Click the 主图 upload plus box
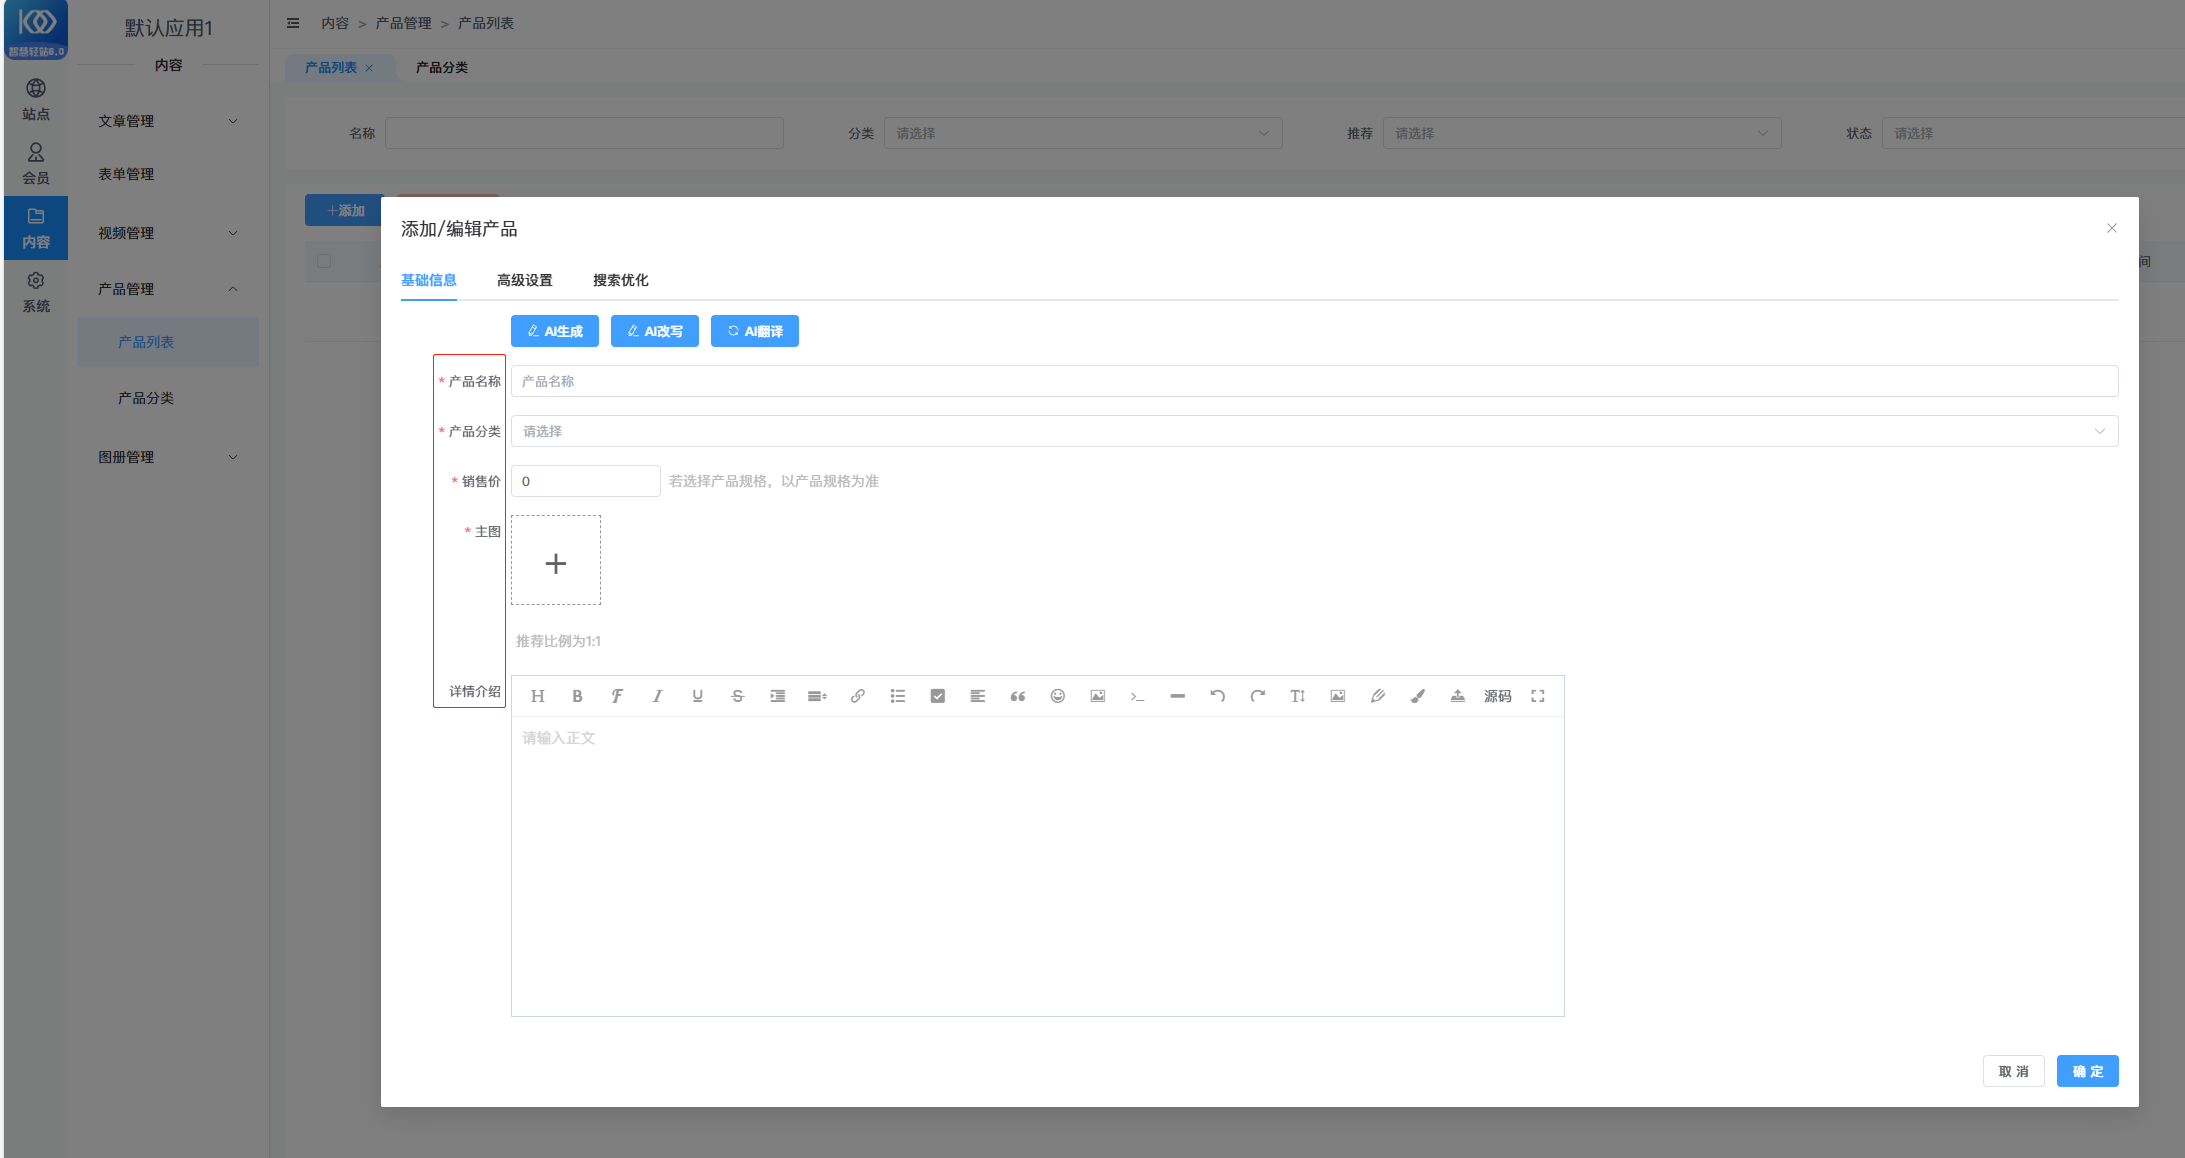Viewport: 2185px width, 1158px height. click(556, 560)
